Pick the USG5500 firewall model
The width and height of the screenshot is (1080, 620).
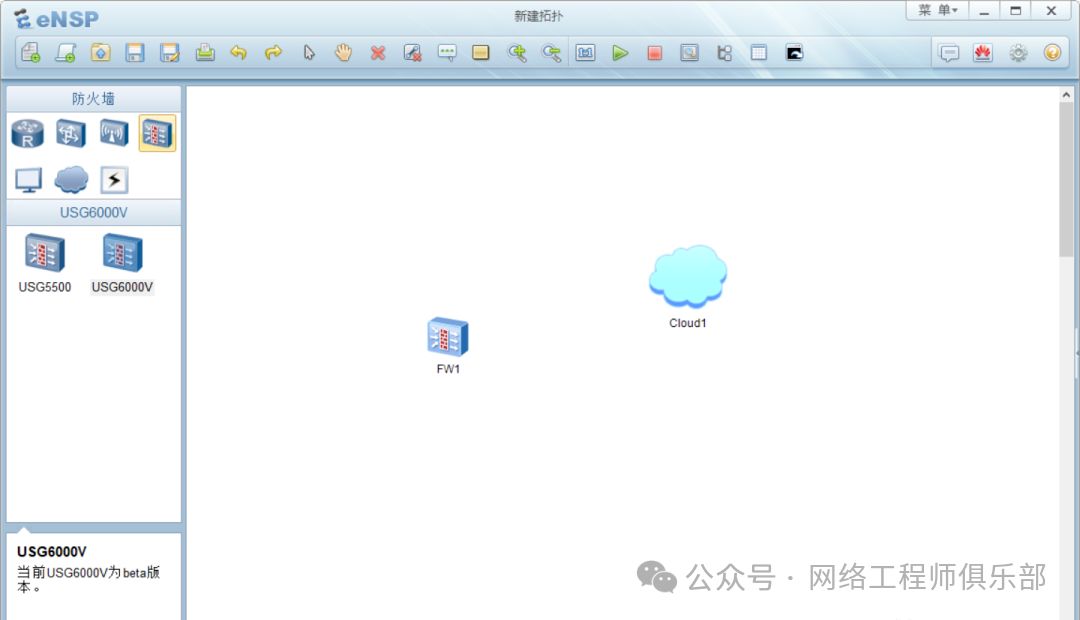coord(45,264)
